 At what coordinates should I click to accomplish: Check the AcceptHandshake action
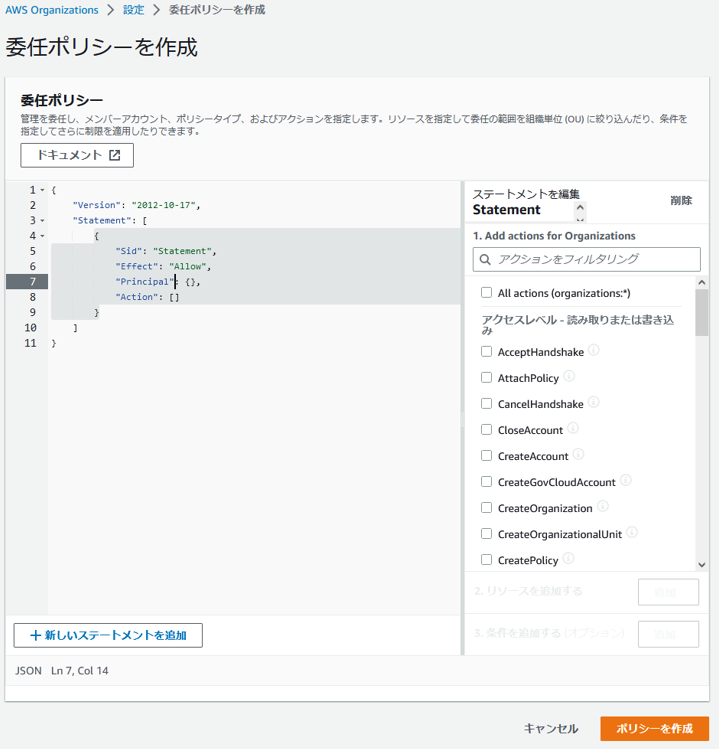tap(486, 352)
